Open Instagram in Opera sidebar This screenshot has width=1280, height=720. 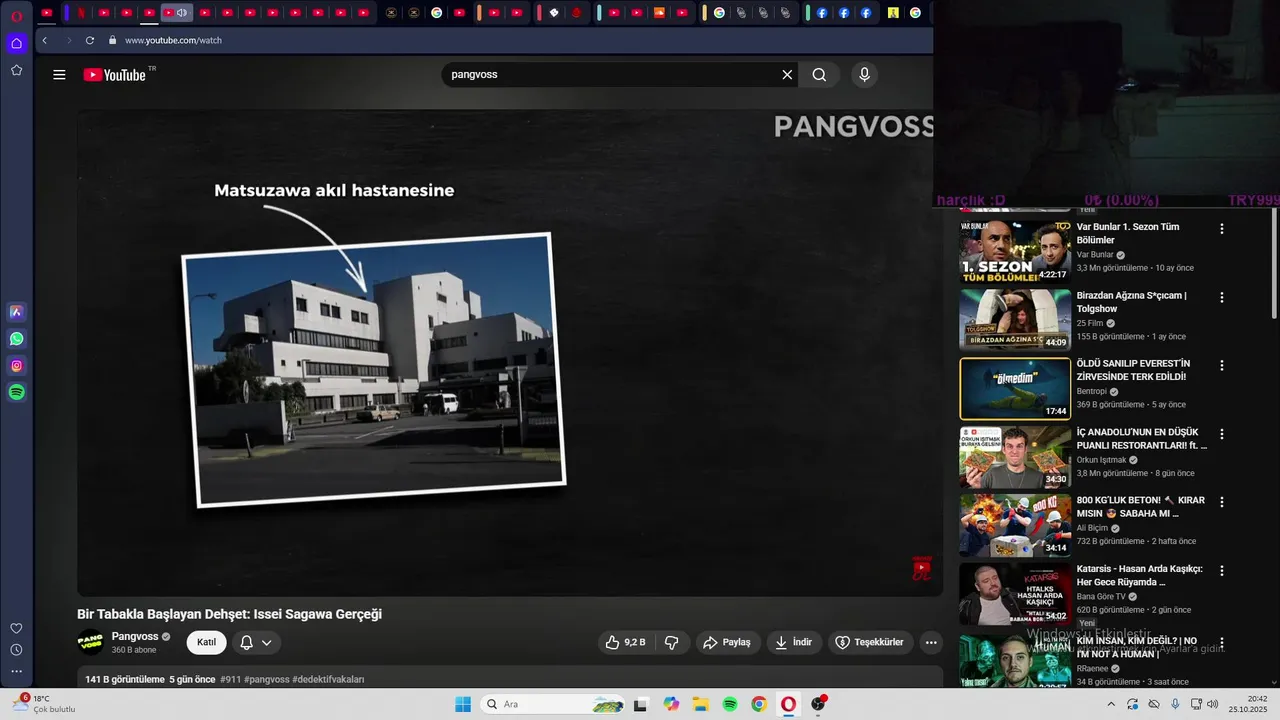click(16, 366)
